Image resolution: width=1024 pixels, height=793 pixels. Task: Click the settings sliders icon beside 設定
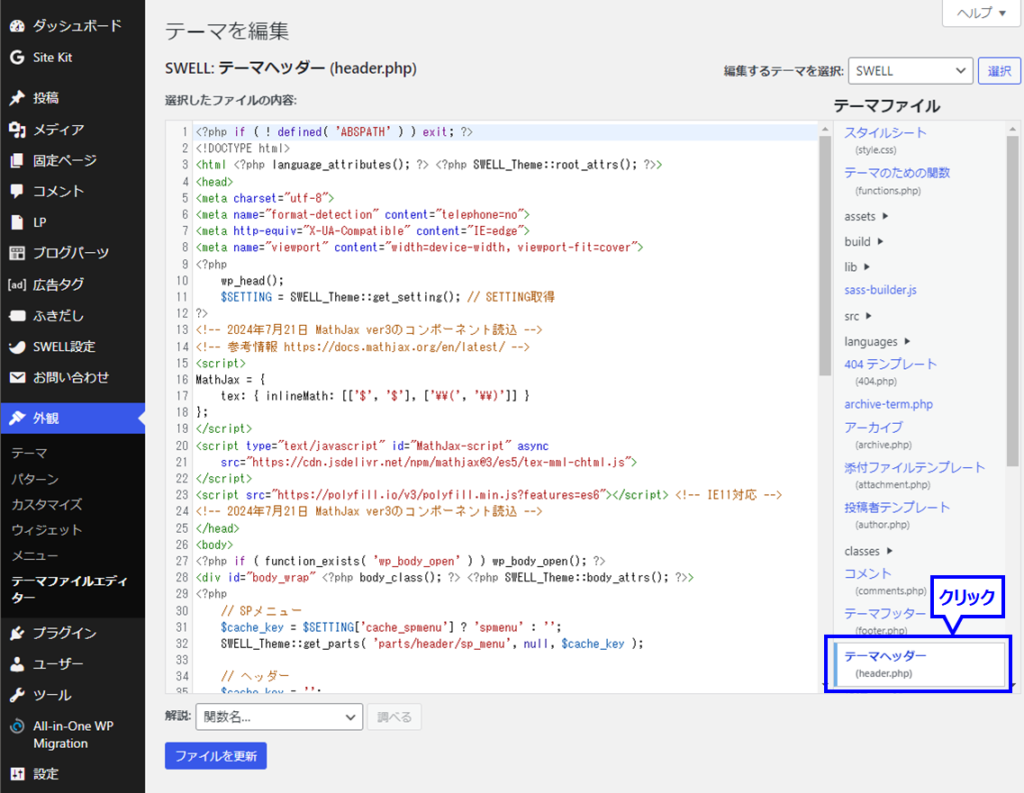(x=18, y=774)
